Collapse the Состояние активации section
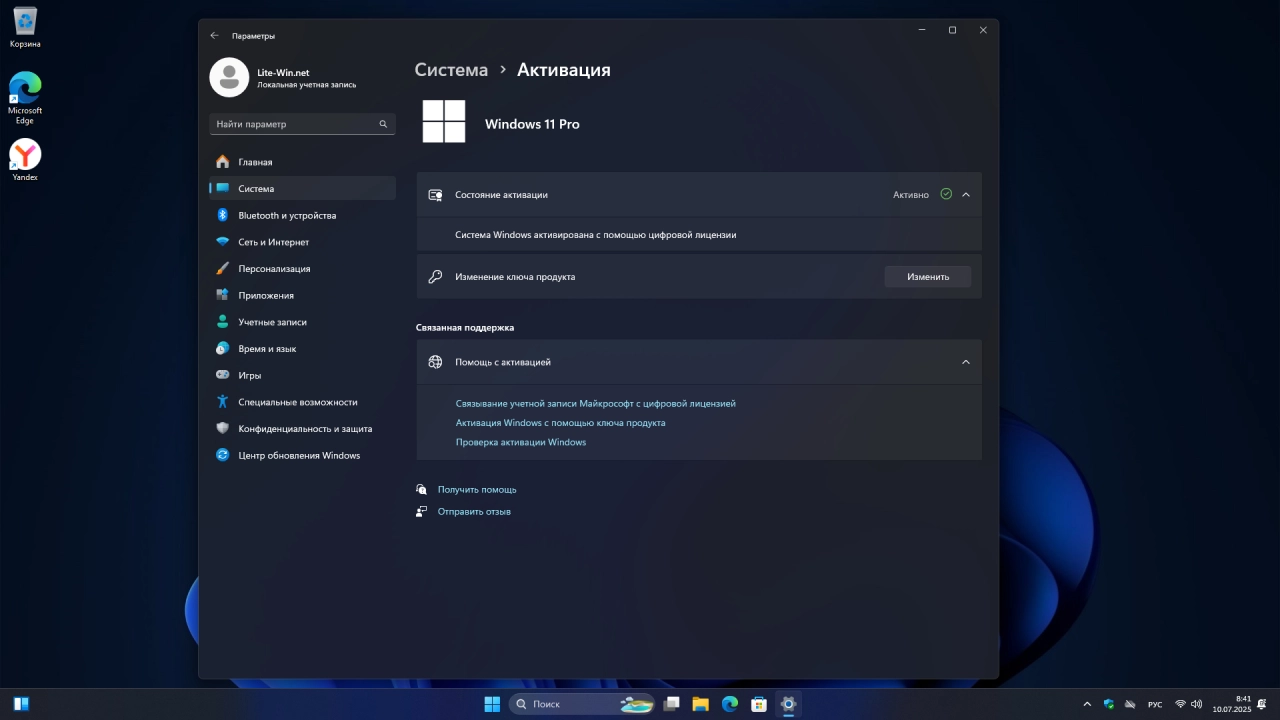The width and height of the screenshot is (1280, 720). (966, 195)
